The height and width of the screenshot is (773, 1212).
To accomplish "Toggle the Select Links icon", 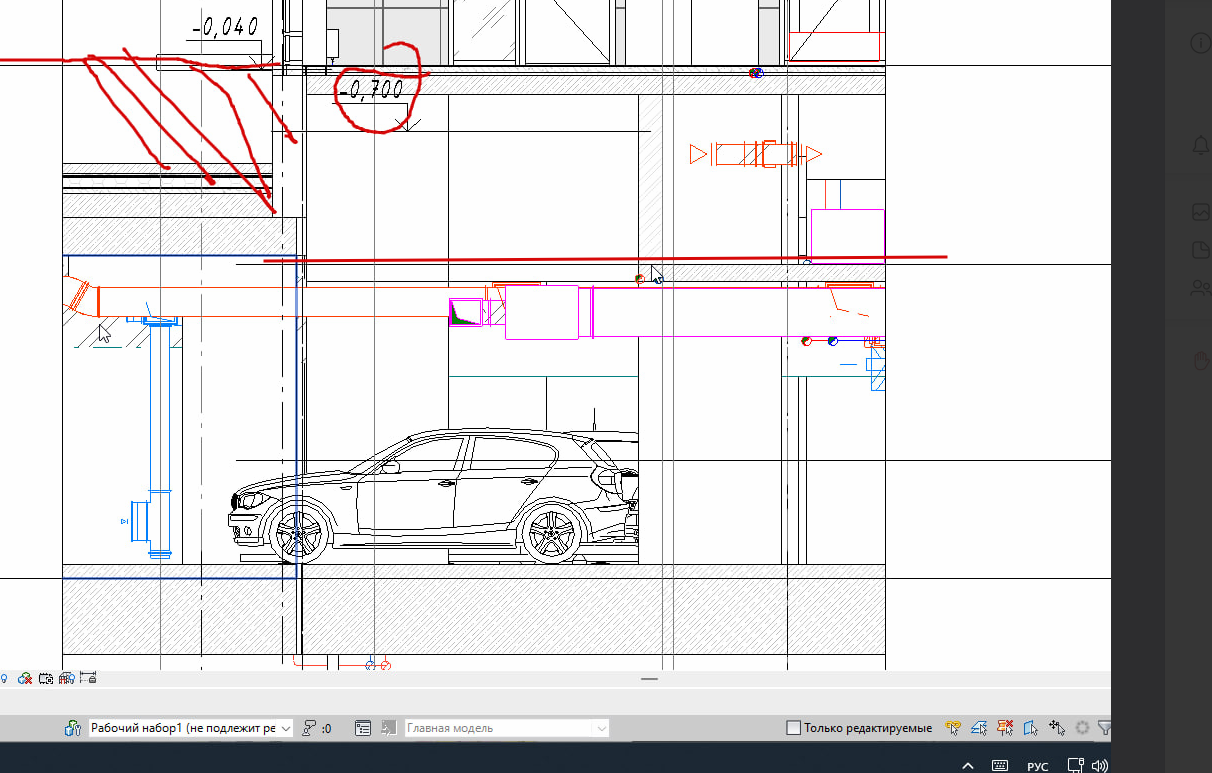I will point(953,728).
